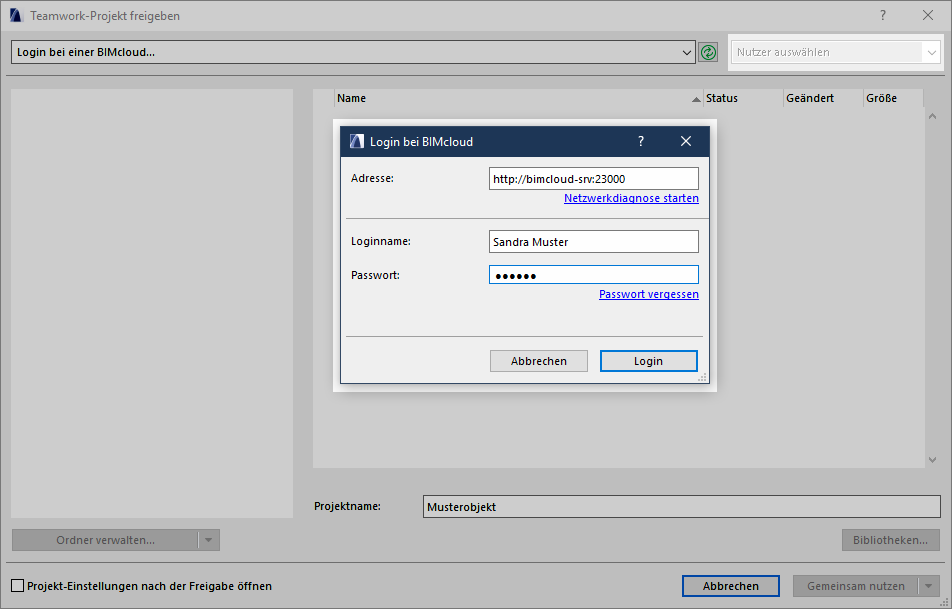
Task: Click the scrollbar down arrow of project list
Action: point(933,460)
